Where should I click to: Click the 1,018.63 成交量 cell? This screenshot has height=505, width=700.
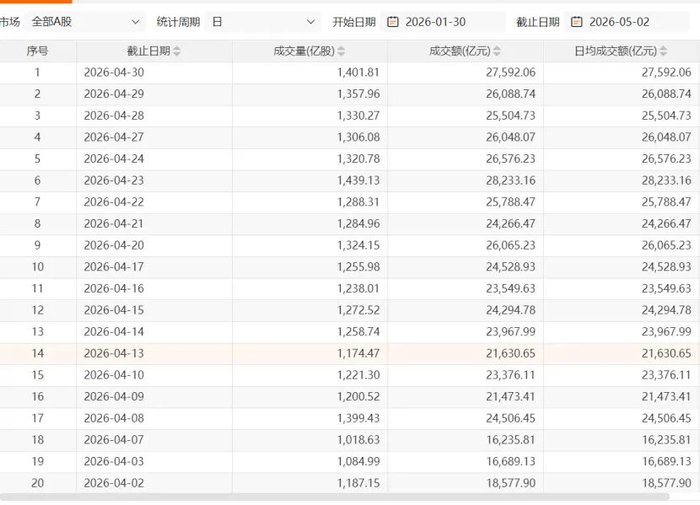[358, 440]
